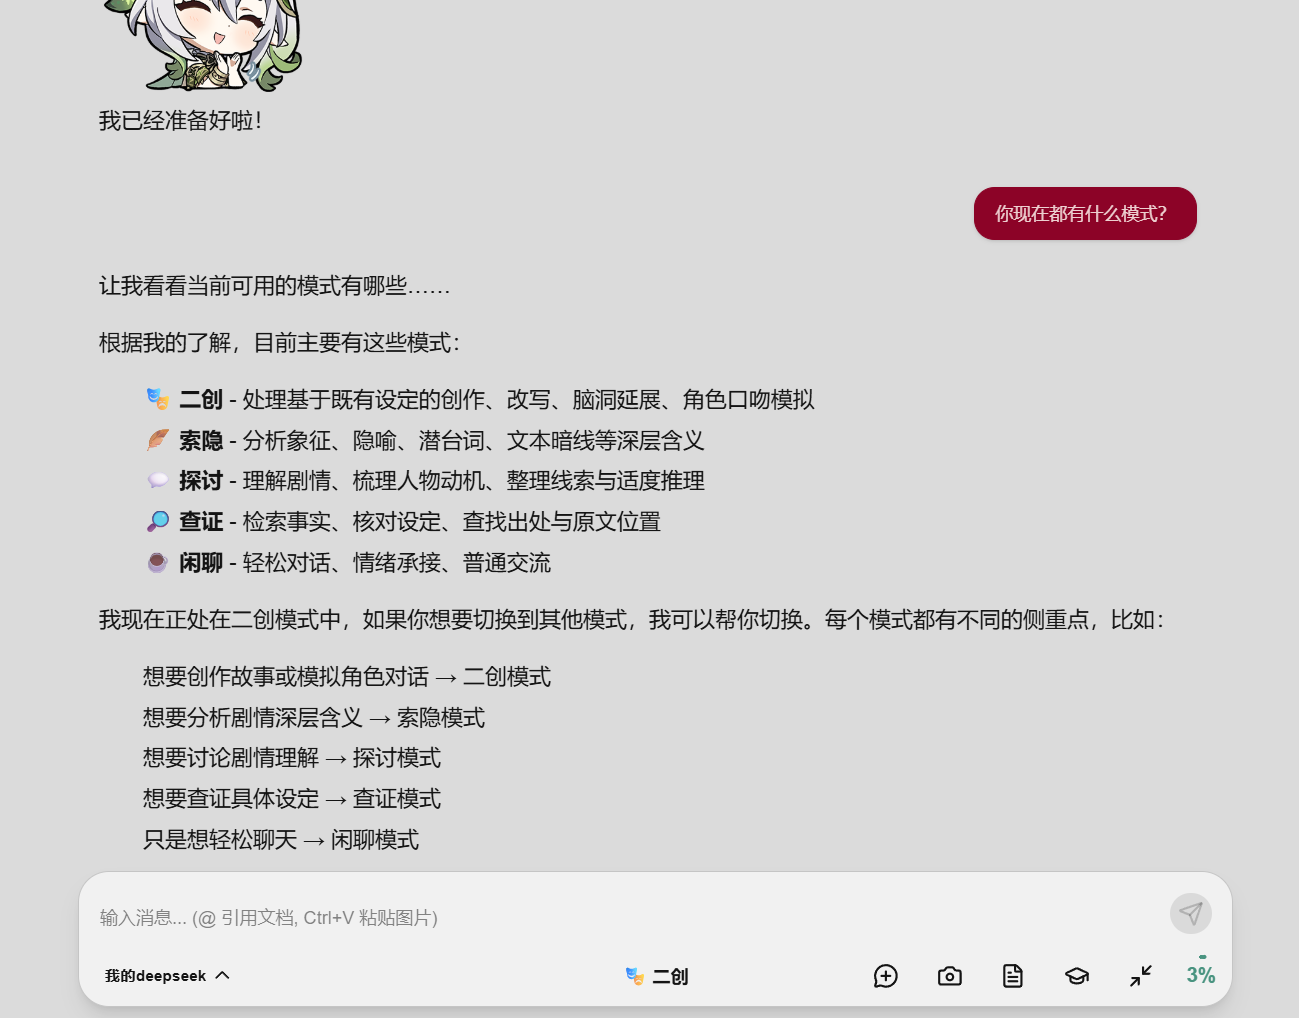Focus the 输入消息 message input field
Screen dimensions: 1299x1018
pos(620,917)
